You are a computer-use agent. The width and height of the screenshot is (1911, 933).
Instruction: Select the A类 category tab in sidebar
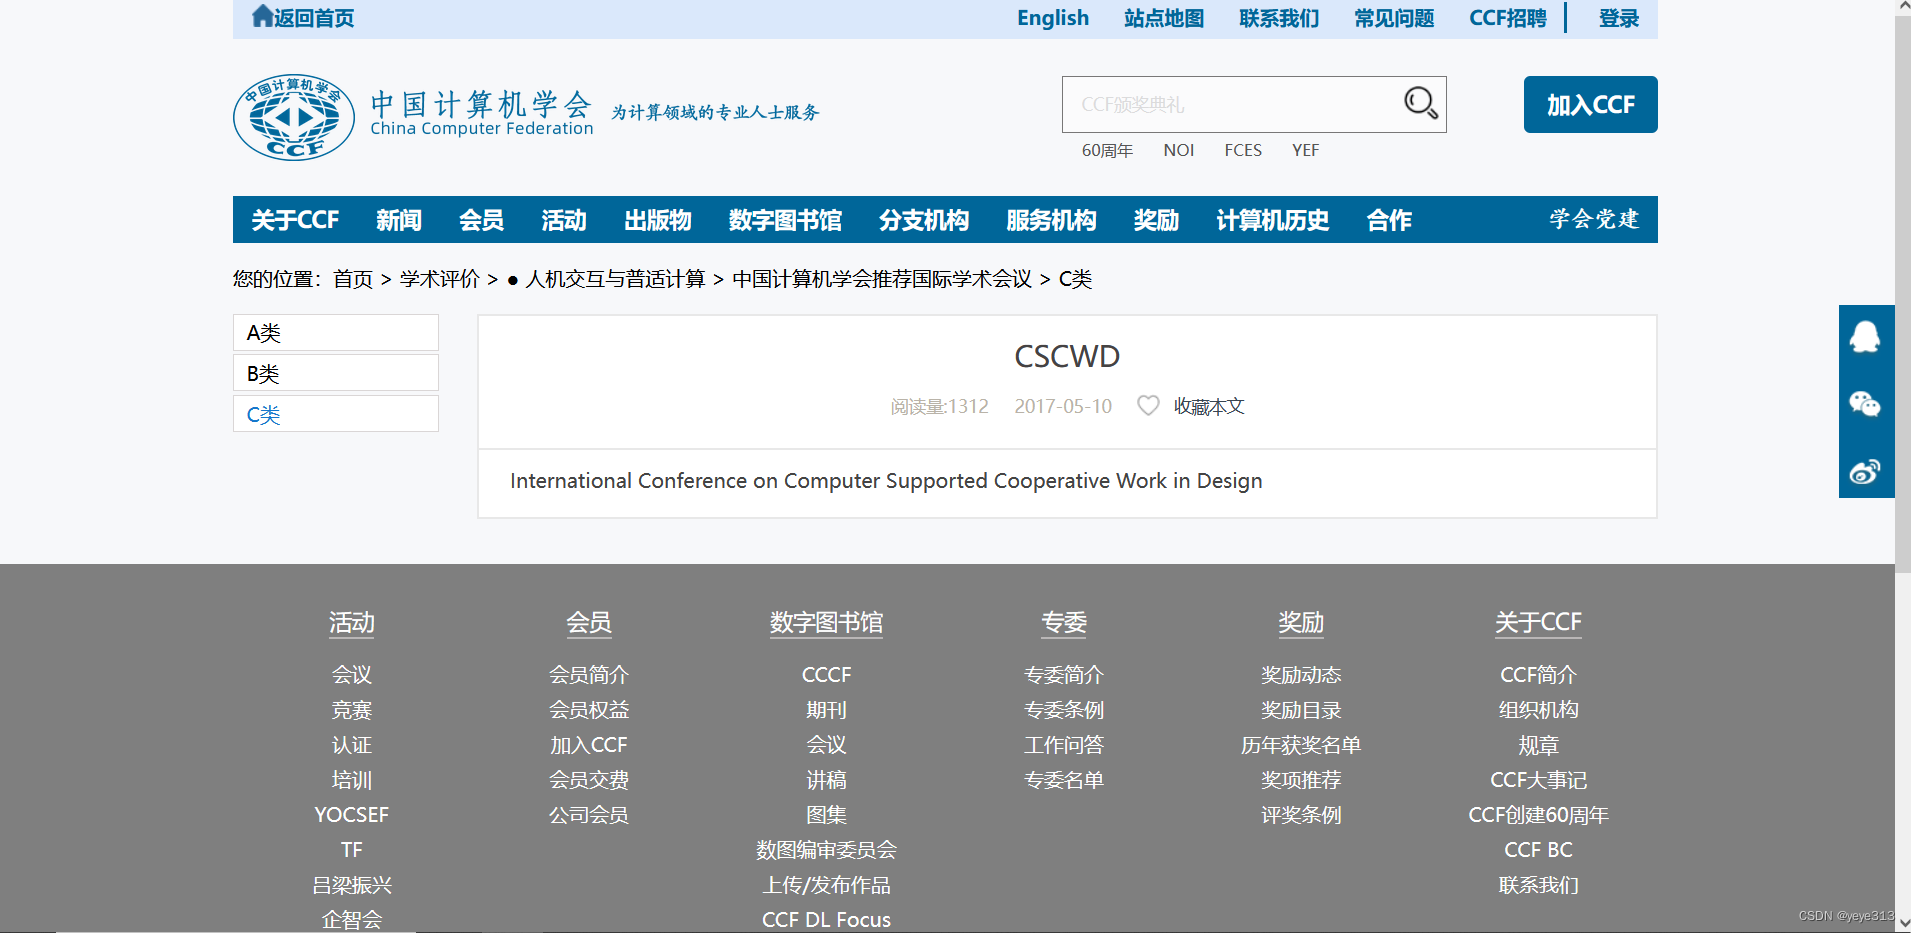pyautogui.click(x=335, y=332)
